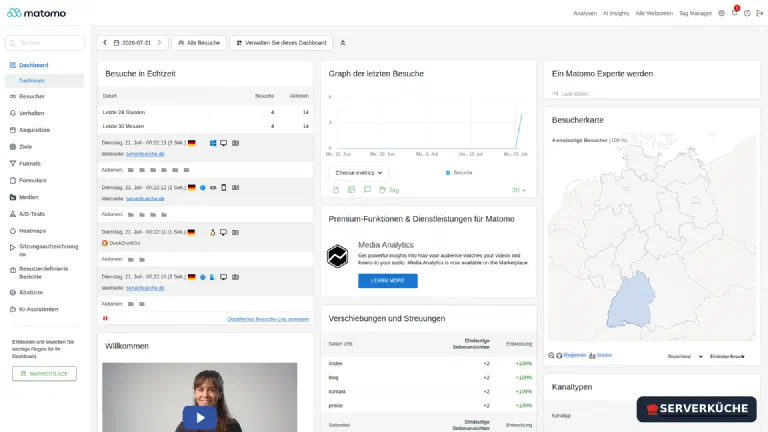The width and height of the screenshot is (768, 432).
Task: Open Alle Besuche segment selector
Action: coord(199,43)
